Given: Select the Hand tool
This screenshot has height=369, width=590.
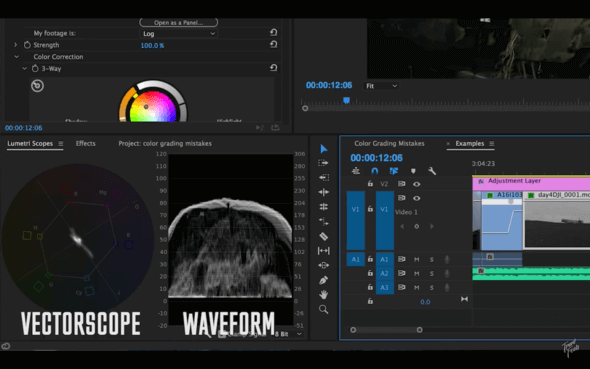Looking at the screenshot, I should (324, 295).
